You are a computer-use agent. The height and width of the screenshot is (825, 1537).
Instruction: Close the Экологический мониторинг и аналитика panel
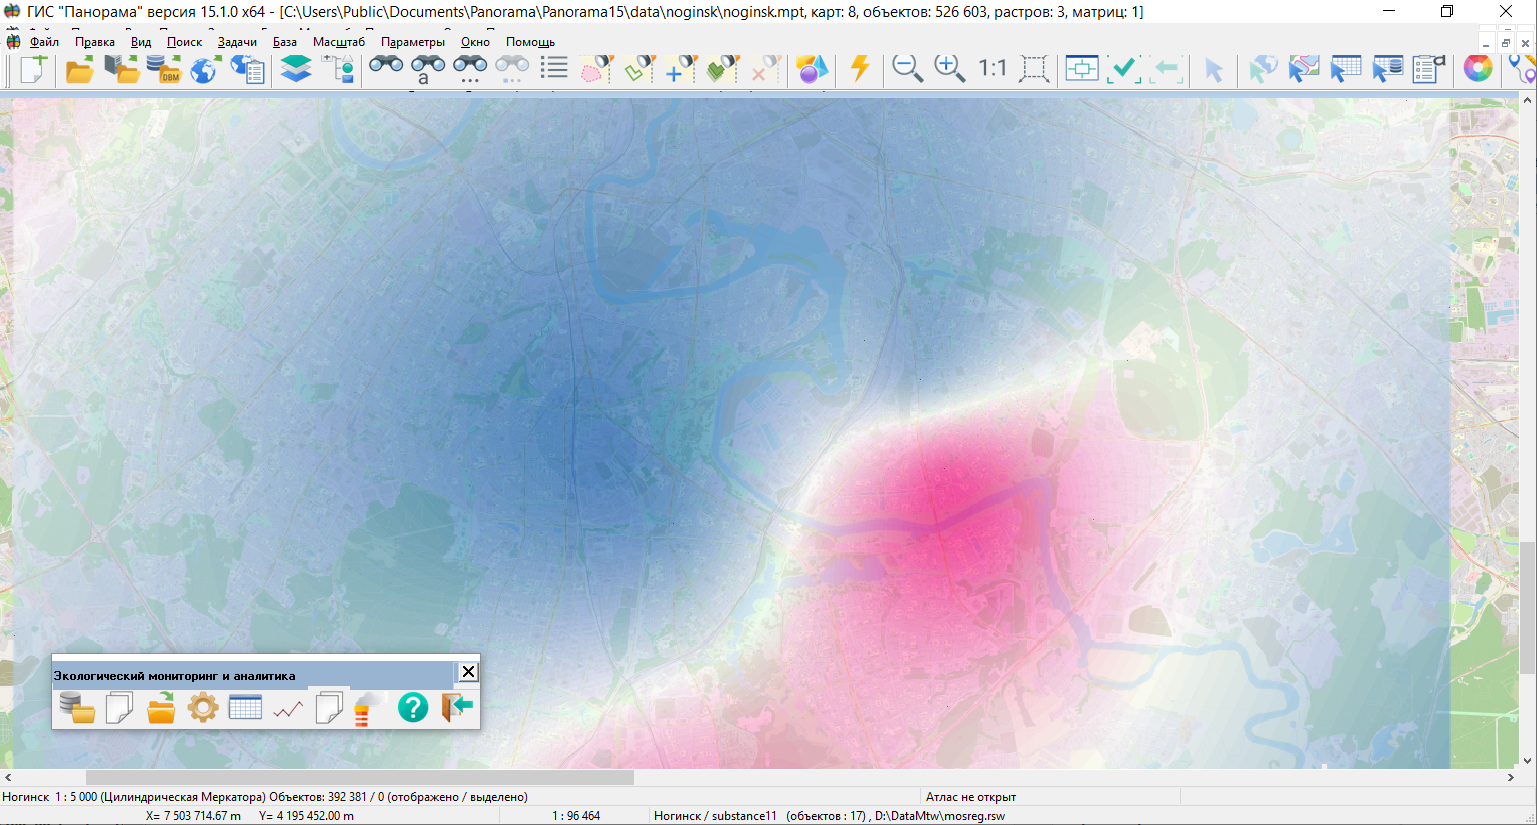click(468, 672)
